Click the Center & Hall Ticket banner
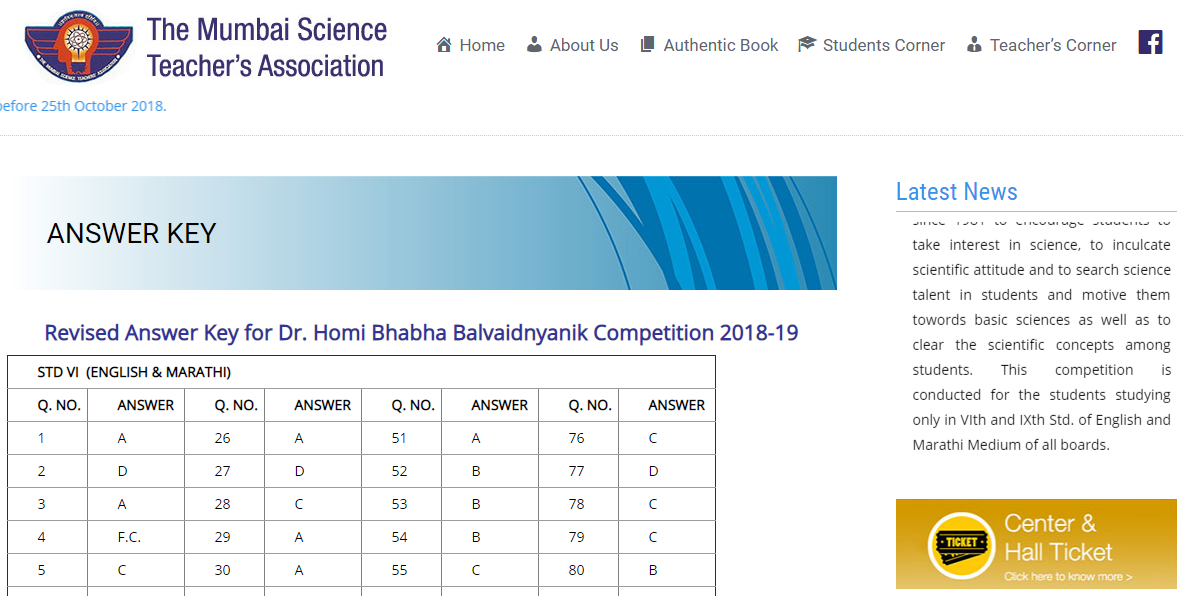 pyautogui.click(x=1037, y=544)
